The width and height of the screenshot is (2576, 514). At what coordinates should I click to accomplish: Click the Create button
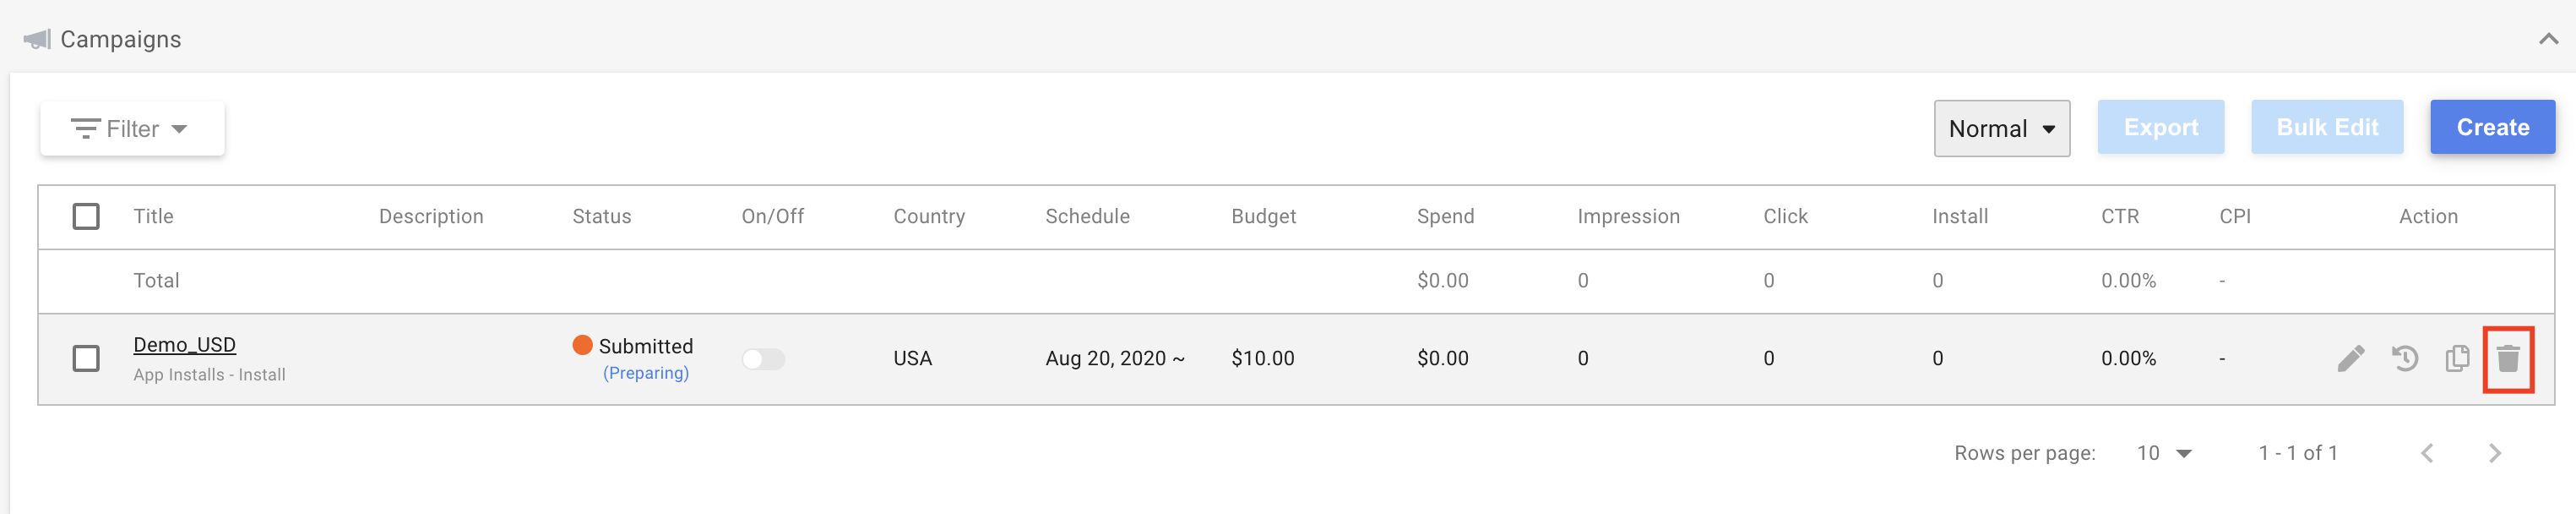2492,127
